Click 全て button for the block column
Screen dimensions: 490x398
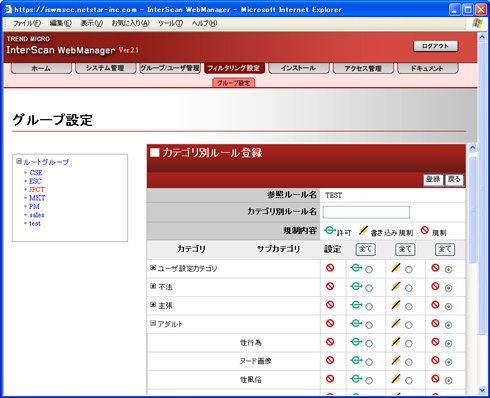point(445,249)
